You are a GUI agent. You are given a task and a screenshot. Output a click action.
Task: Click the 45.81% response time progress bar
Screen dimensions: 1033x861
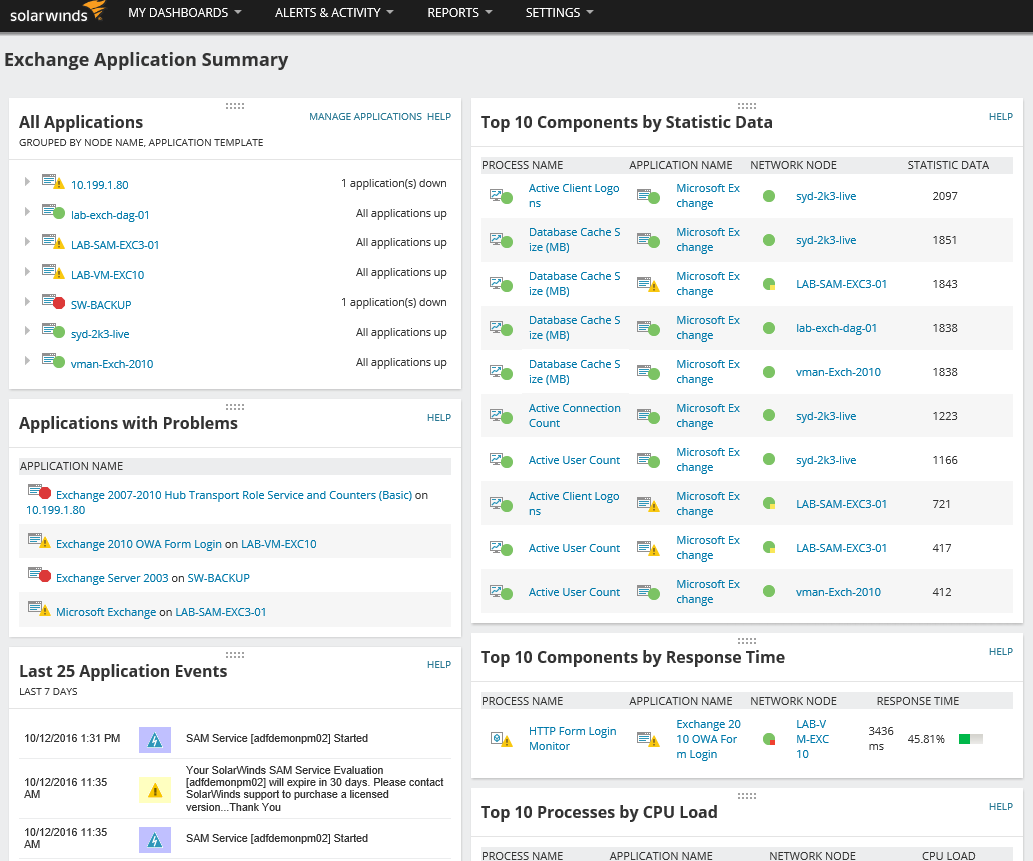coord(970,739)
